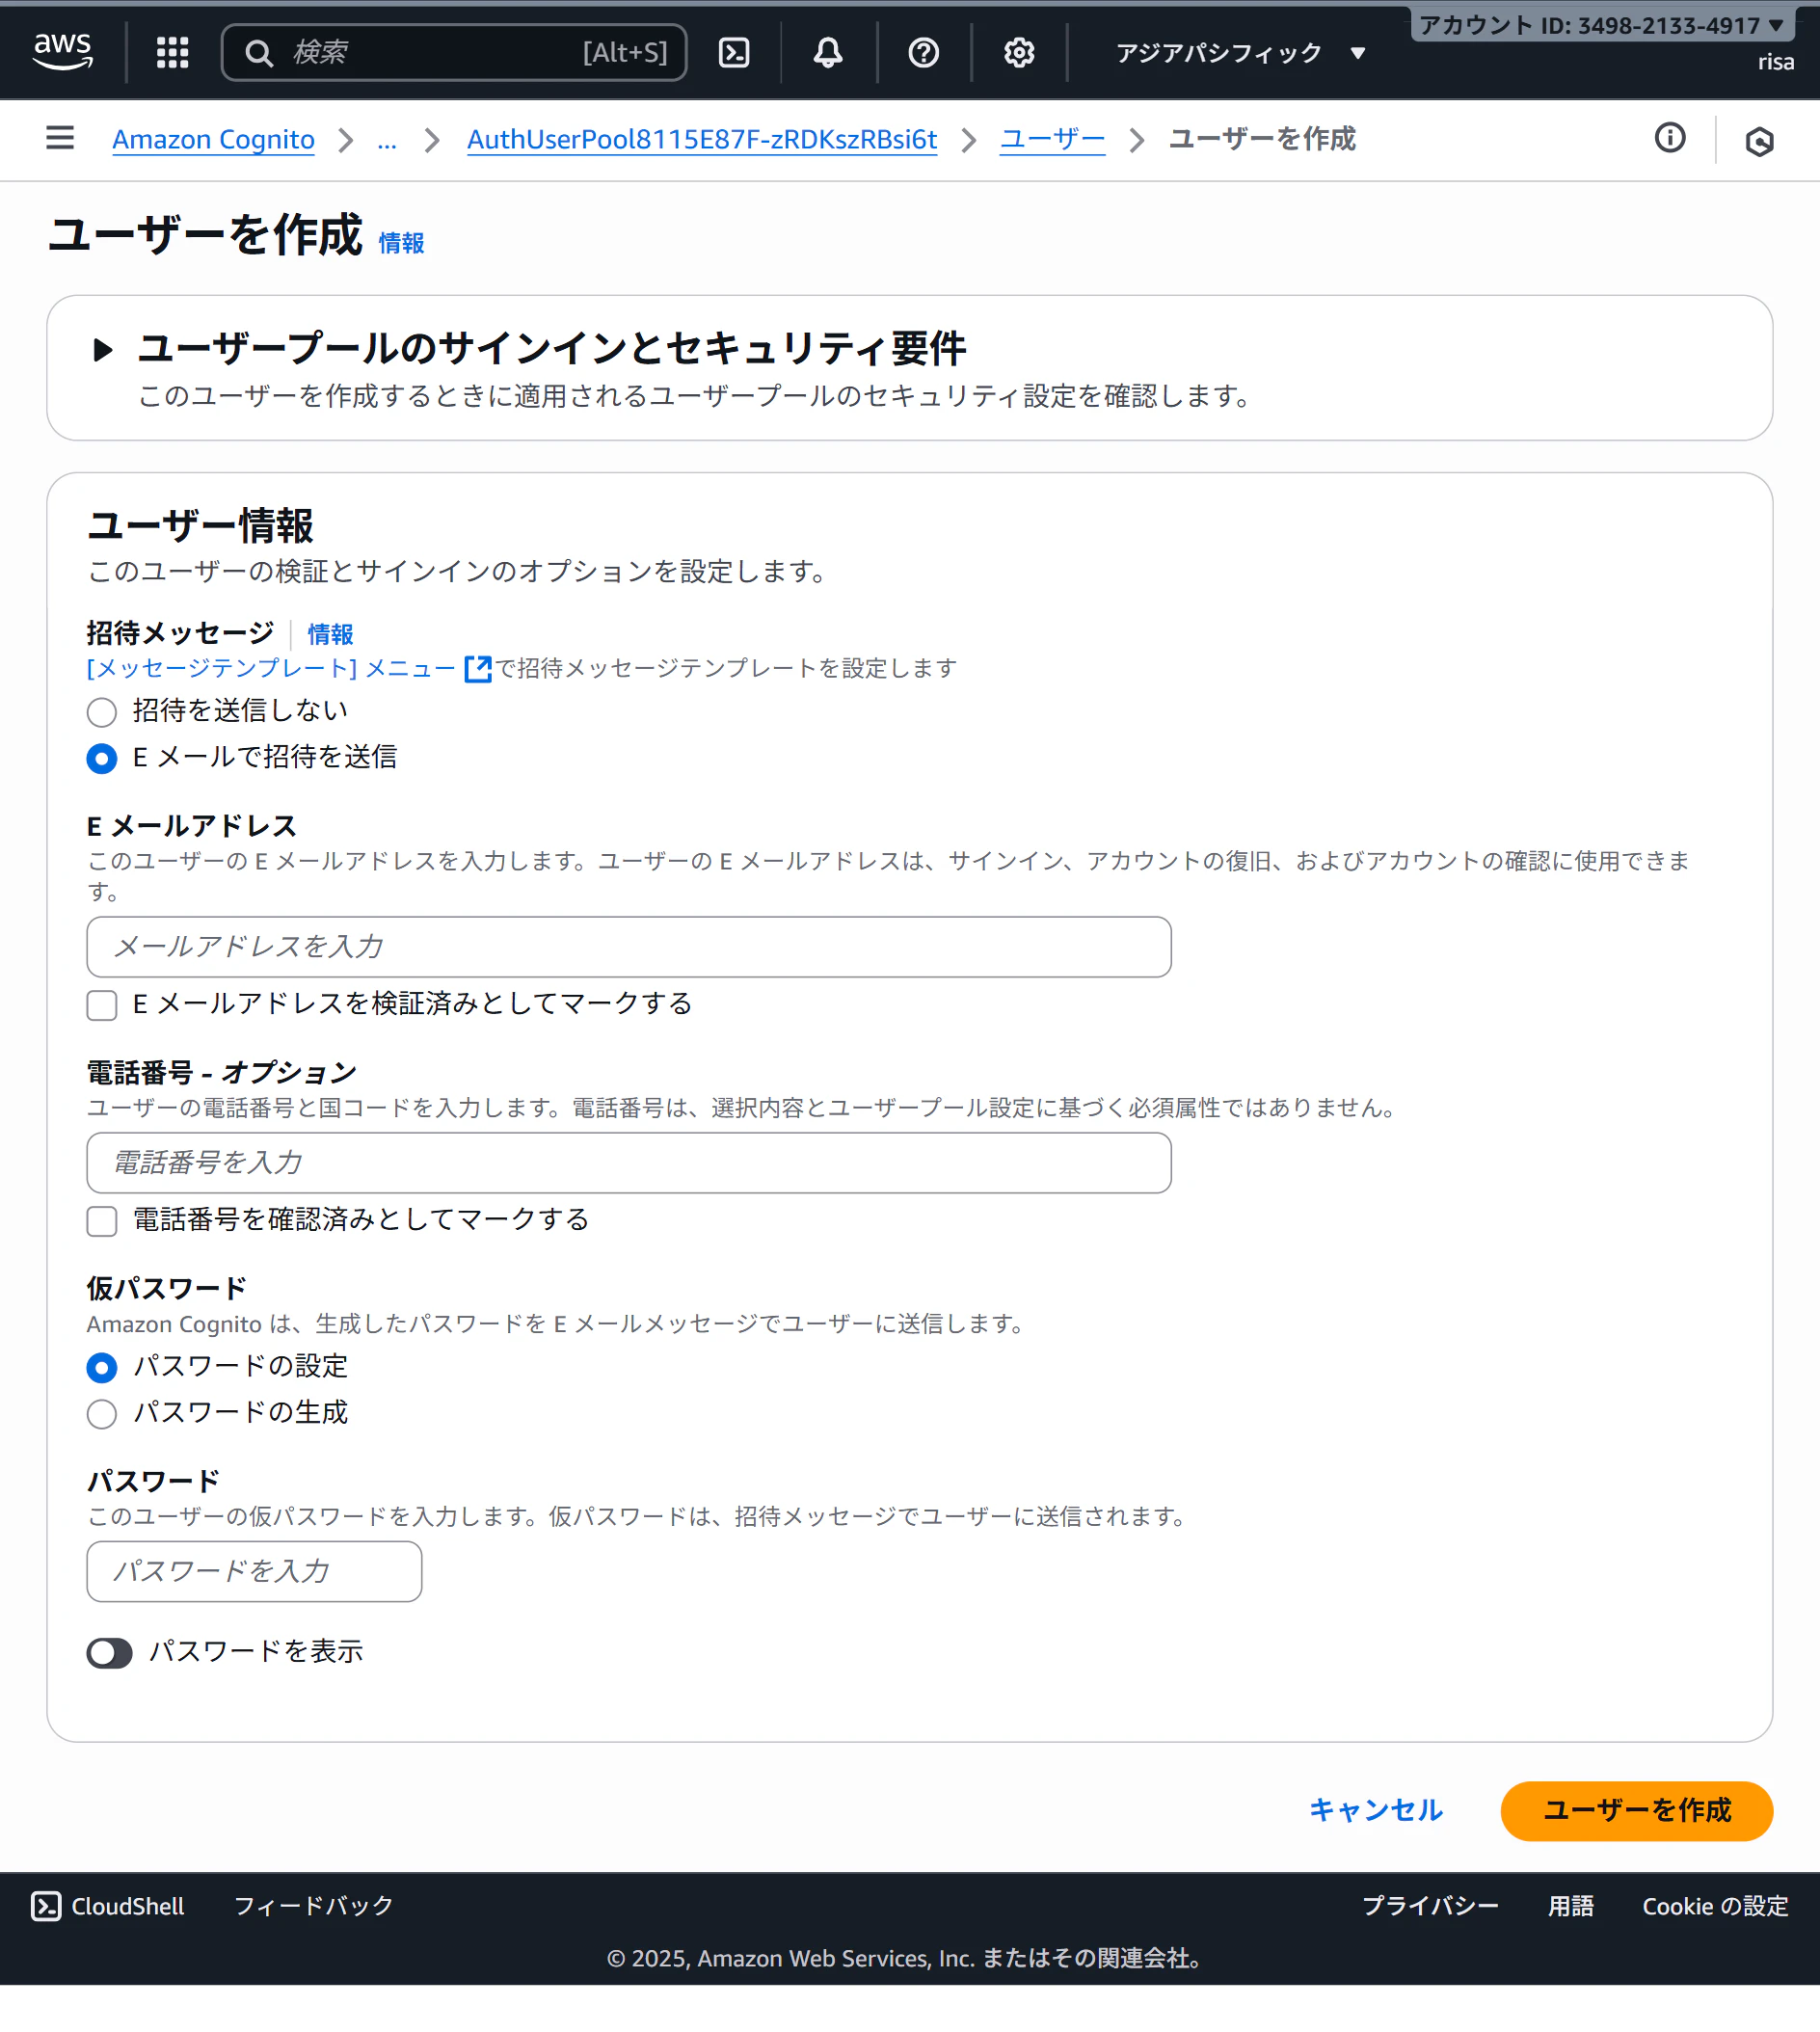This screenshot has width=1820, height=2032.
Task: Select E メールで招待を送信 radio option
Action: click(101, 758)
